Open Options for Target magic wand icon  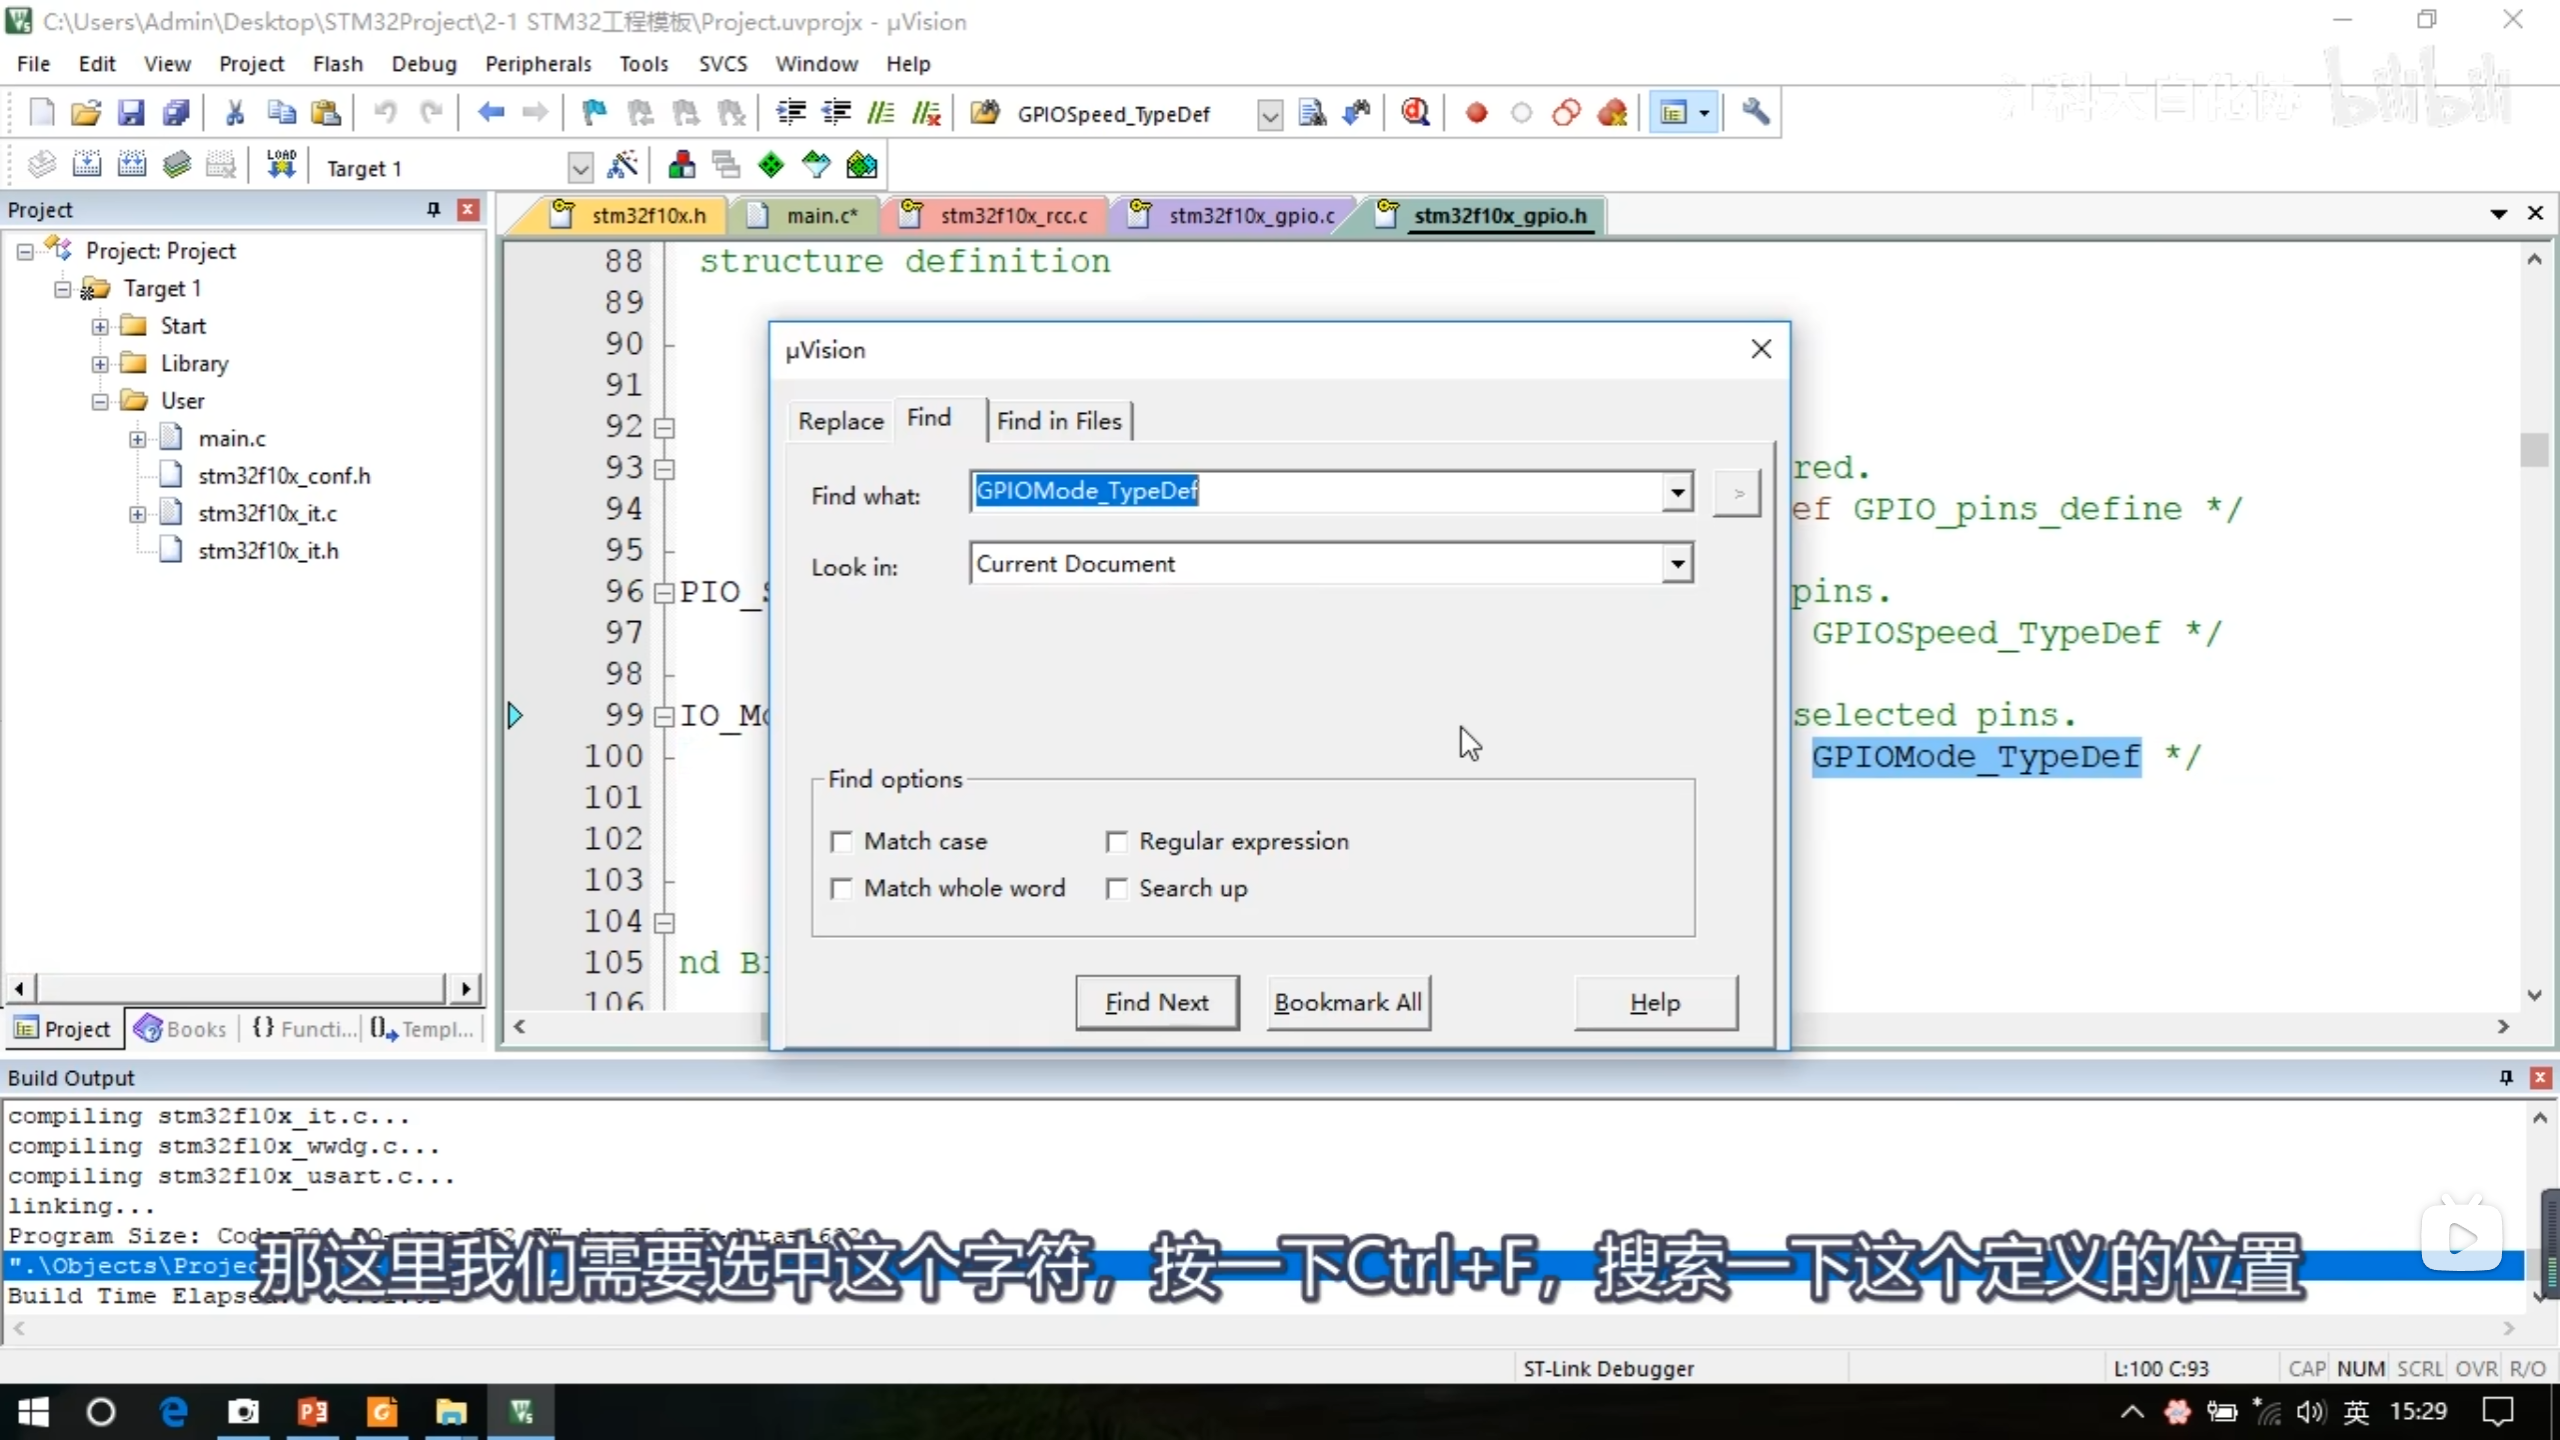(x=622, y=166)
